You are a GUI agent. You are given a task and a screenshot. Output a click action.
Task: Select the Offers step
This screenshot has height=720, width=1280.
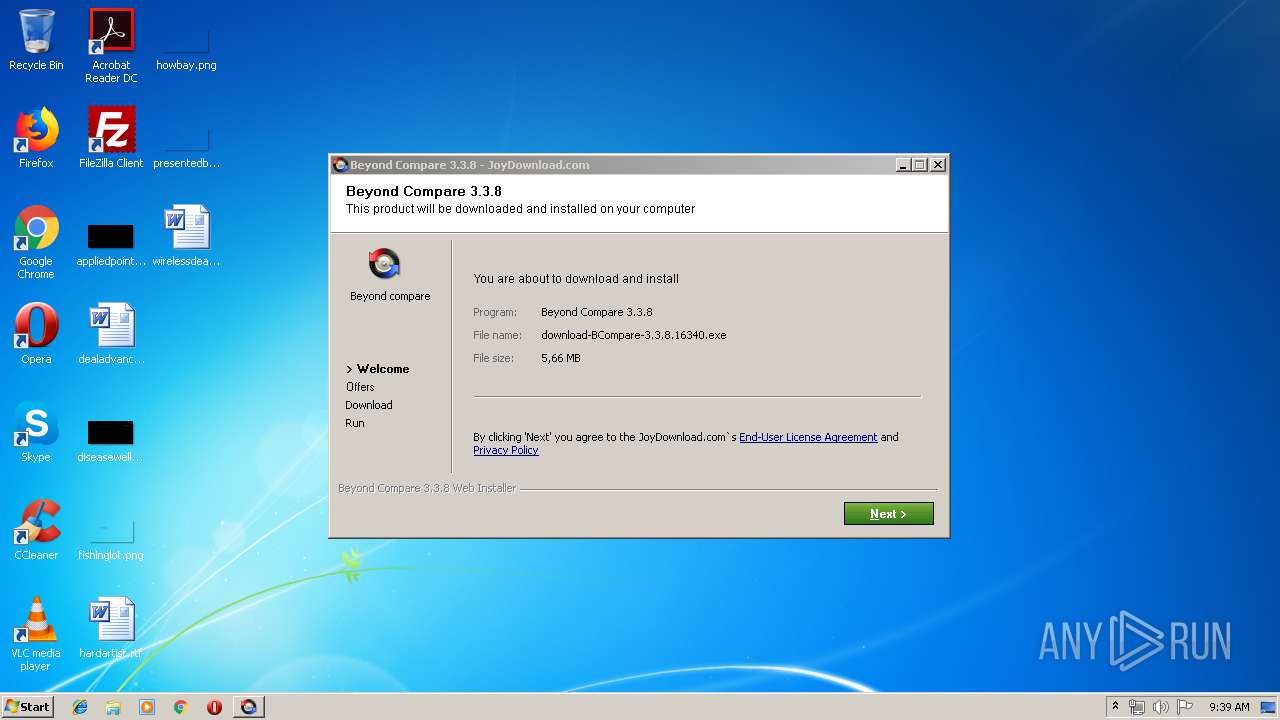(360, 387)
